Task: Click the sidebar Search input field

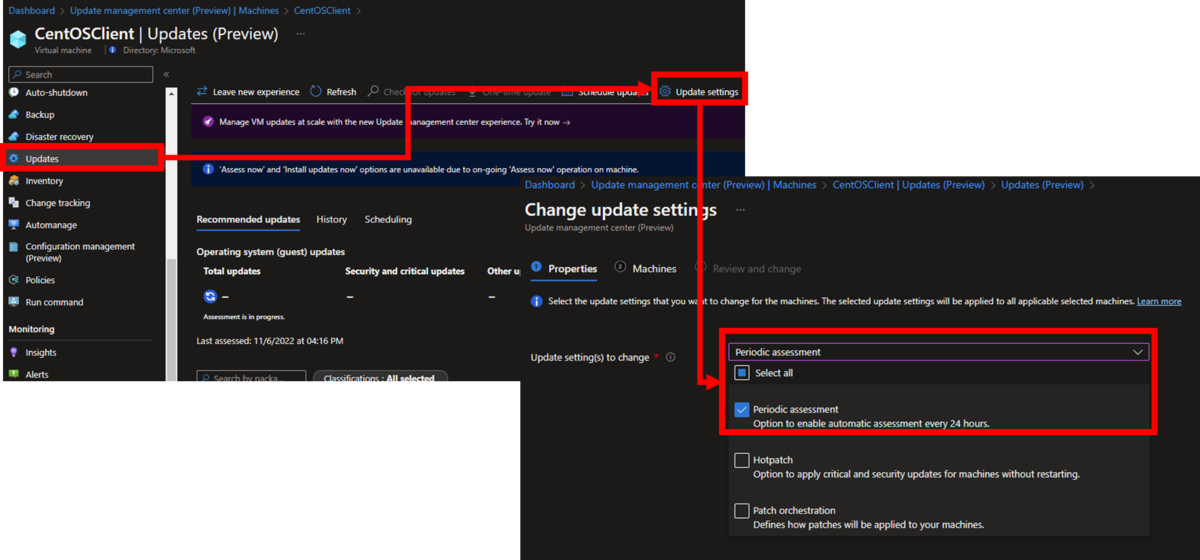Action: click(x=81, y=74)
